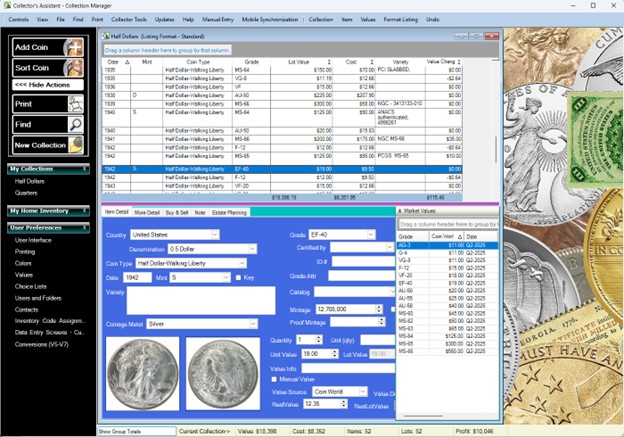Open the Denomination dropdown
This screenshot has width=624, height=437.
point(252,249)
